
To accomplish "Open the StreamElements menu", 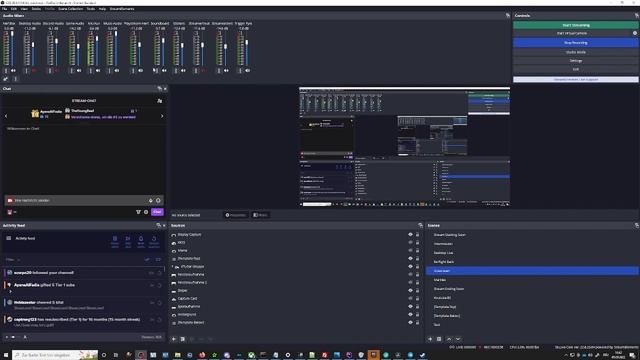I will click(122, 9).
